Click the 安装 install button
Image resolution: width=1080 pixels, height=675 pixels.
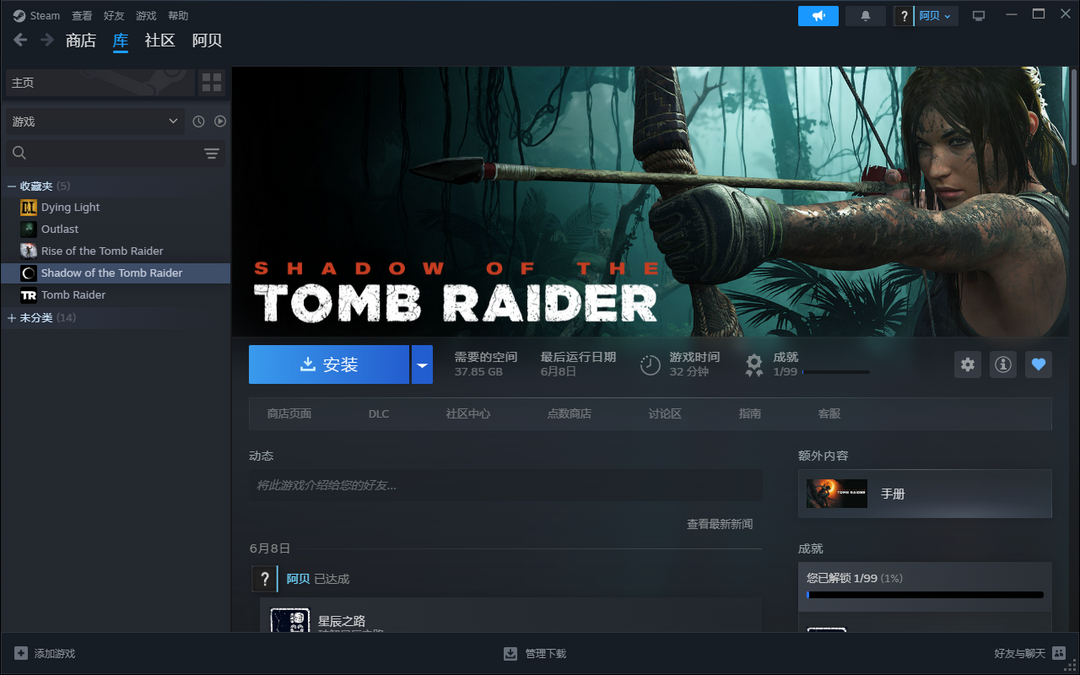329,364
